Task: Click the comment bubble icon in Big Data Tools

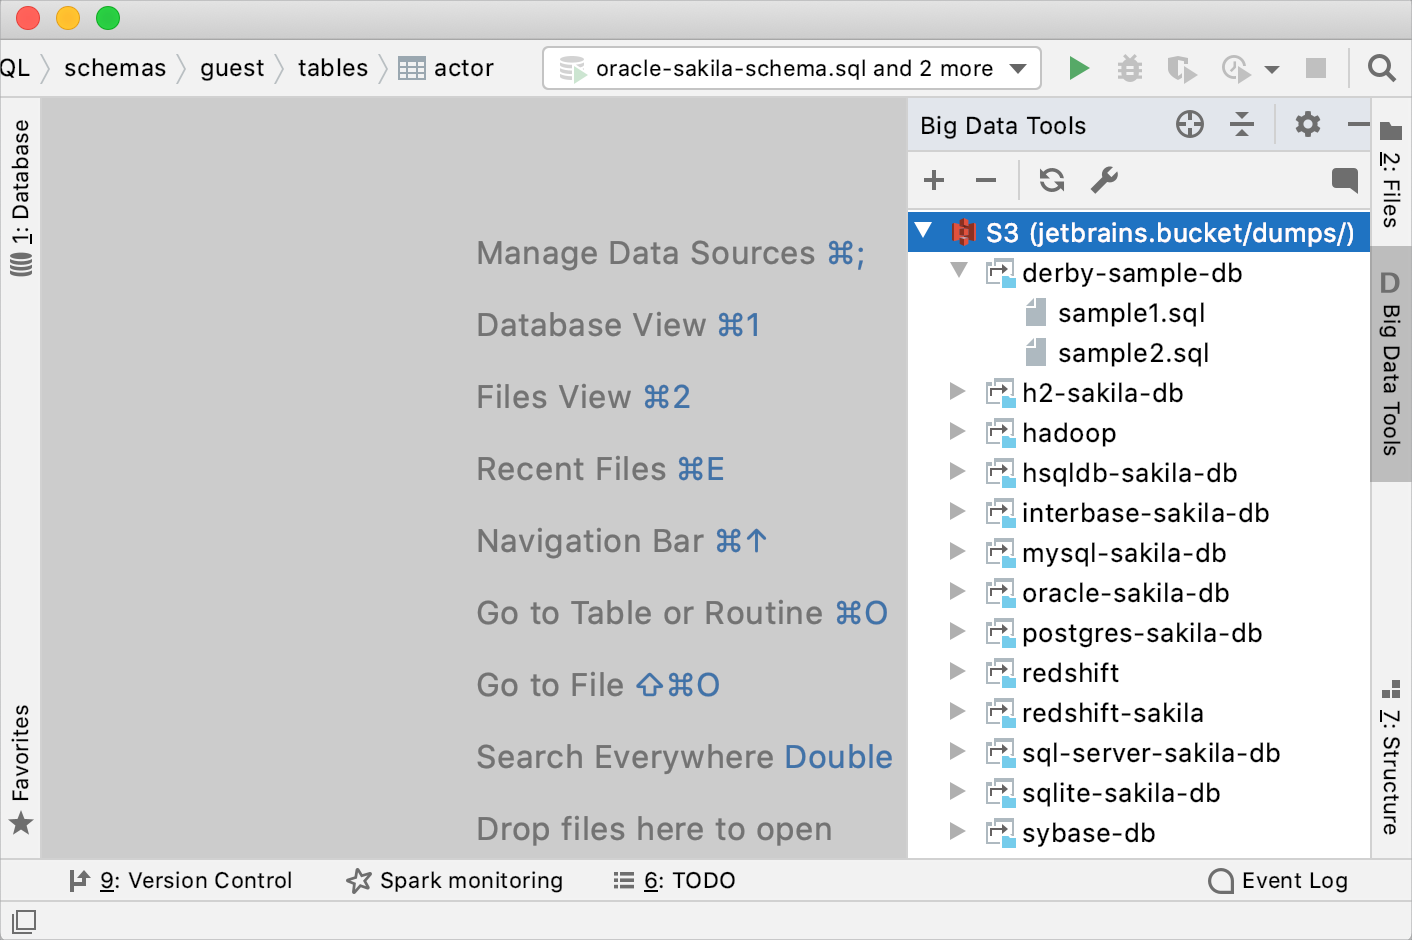Action: coord(1343,180)
